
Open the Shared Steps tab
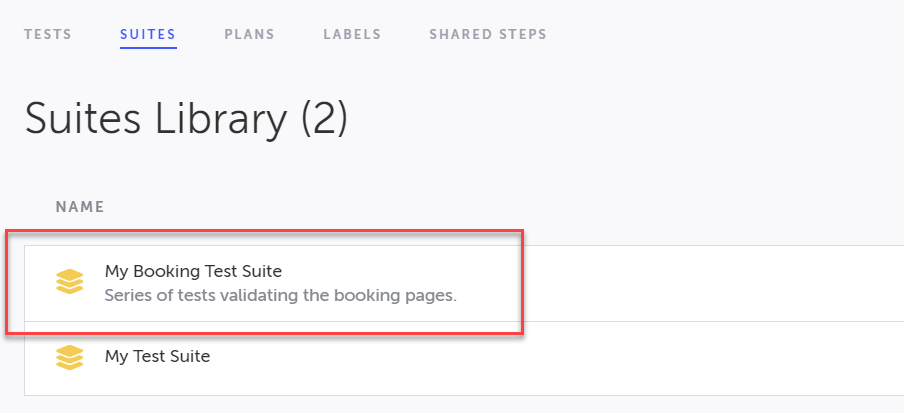pyautogui.click(x=488, y=34)
